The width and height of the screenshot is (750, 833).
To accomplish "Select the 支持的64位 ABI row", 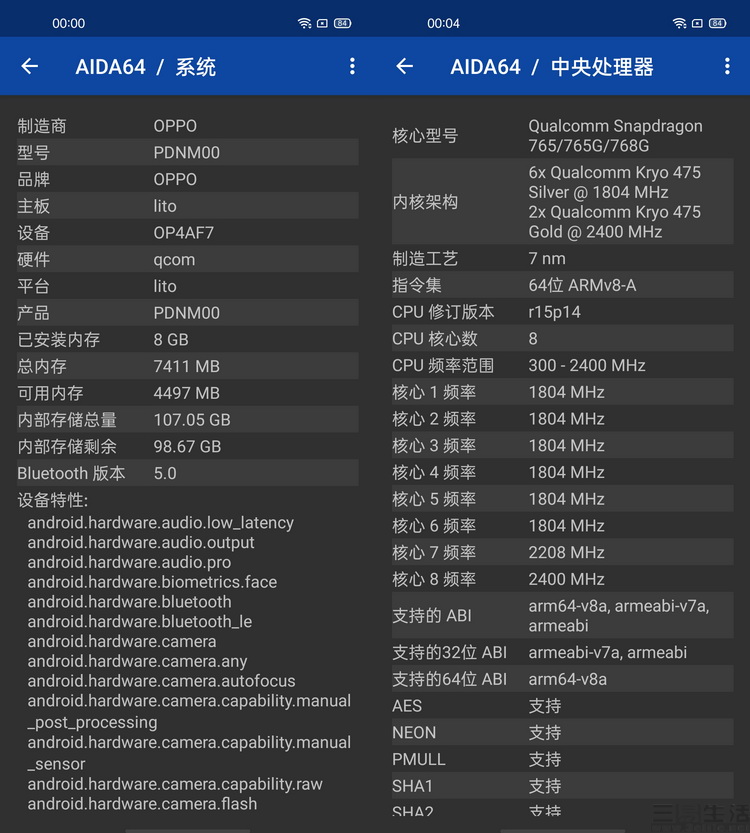I will (562, 678).
